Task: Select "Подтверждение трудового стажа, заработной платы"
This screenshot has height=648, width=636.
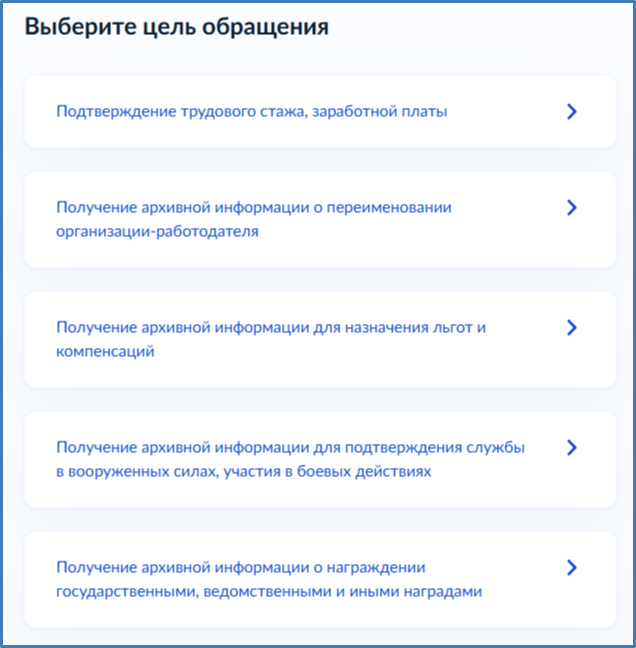Action: coord(251,111)
